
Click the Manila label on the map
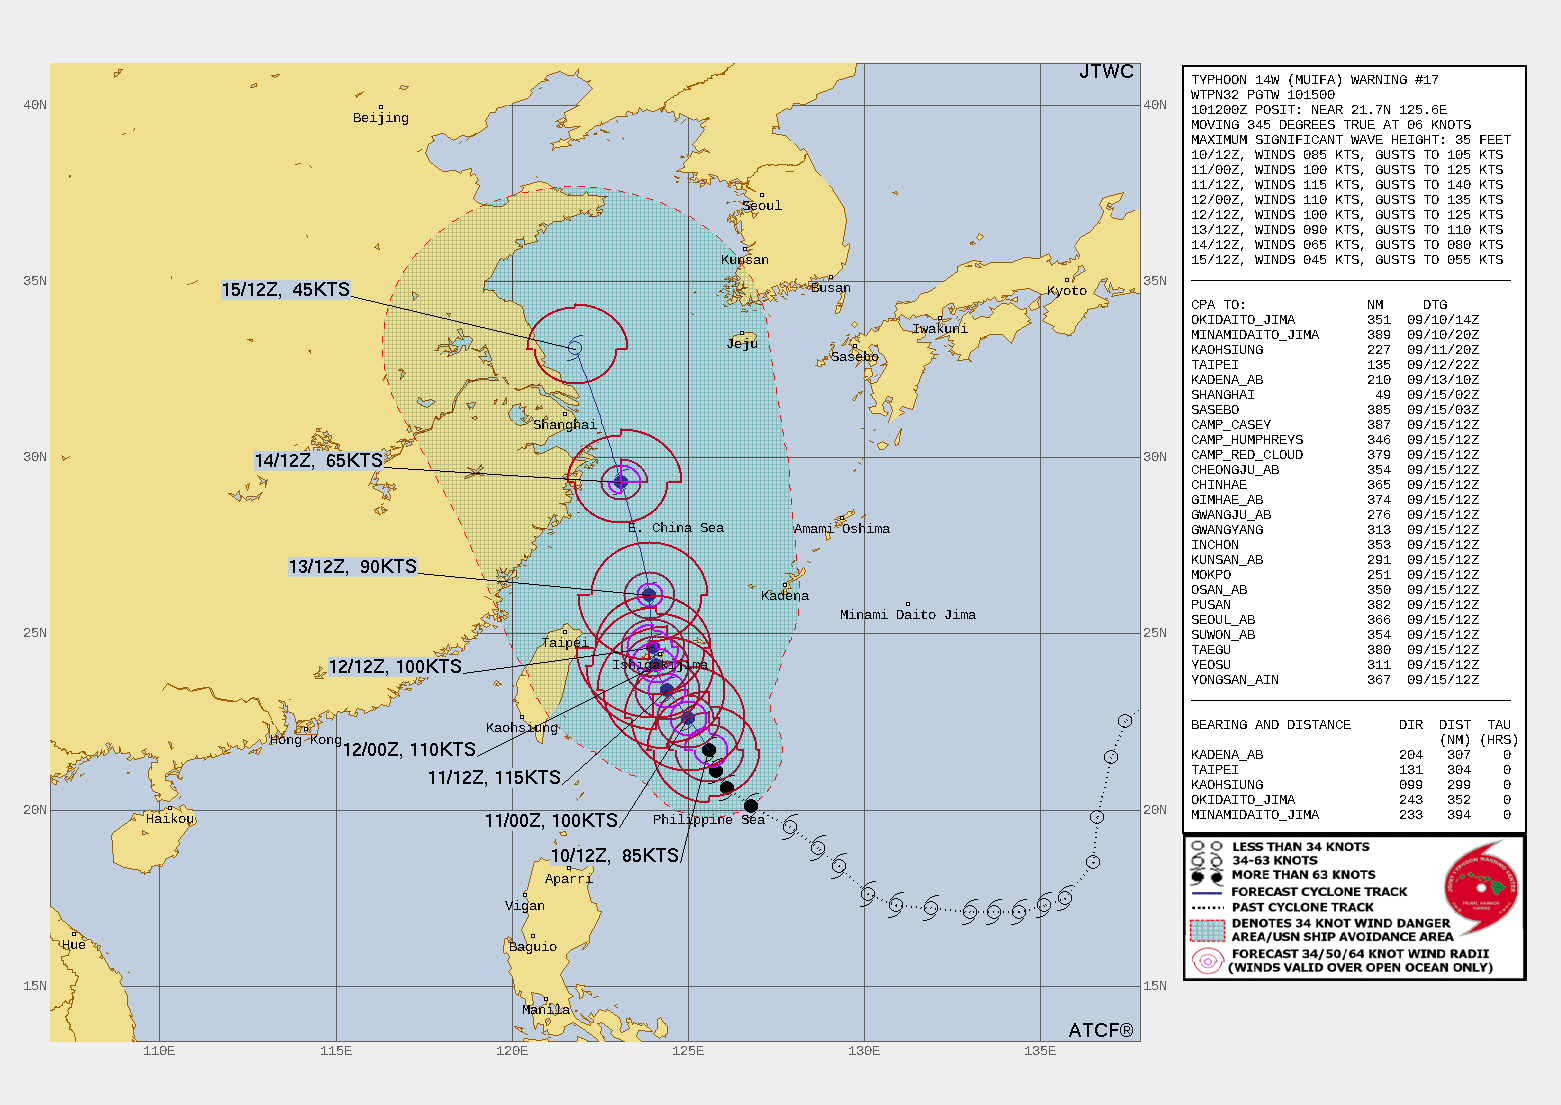click(x=546, y=1010)
